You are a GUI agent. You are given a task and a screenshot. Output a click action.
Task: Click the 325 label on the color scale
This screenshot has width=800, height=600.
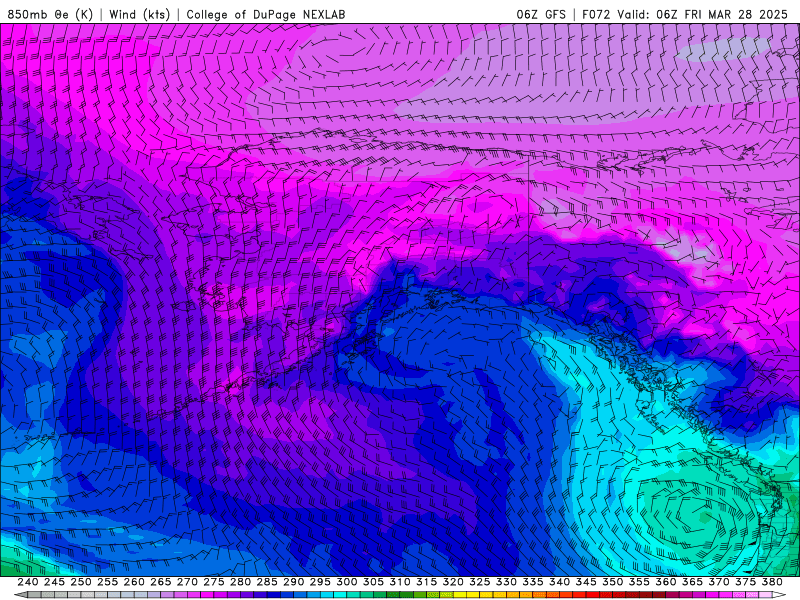coord(480,582)
